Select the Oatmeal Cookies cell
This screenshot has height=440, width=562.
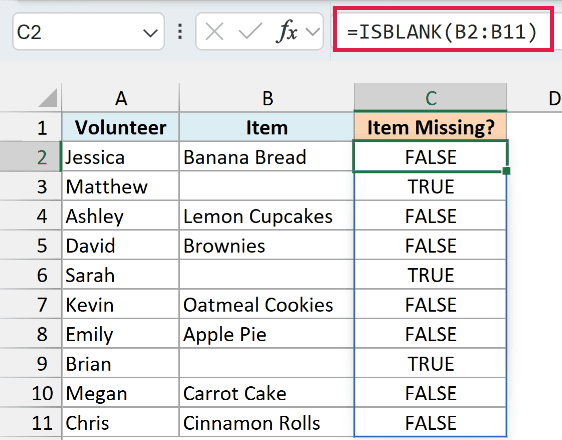(267, 305)
